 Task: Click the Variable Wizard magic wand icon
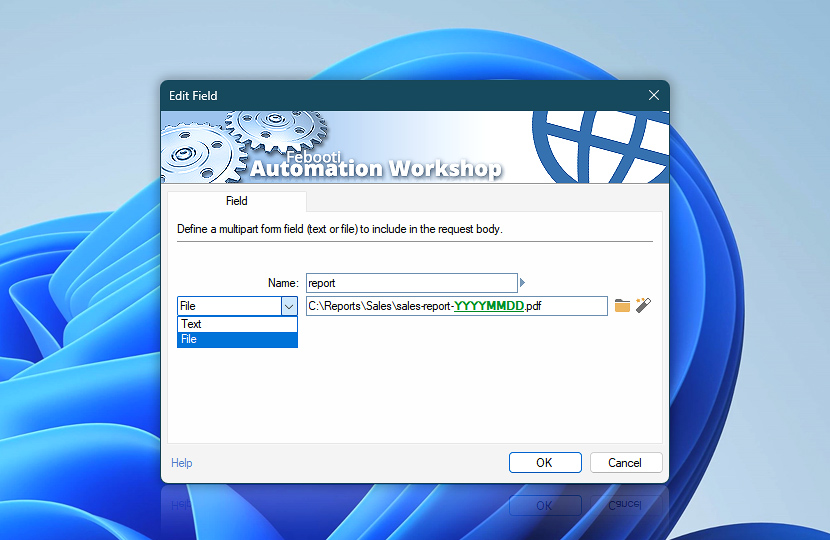[x=643, y=305]
